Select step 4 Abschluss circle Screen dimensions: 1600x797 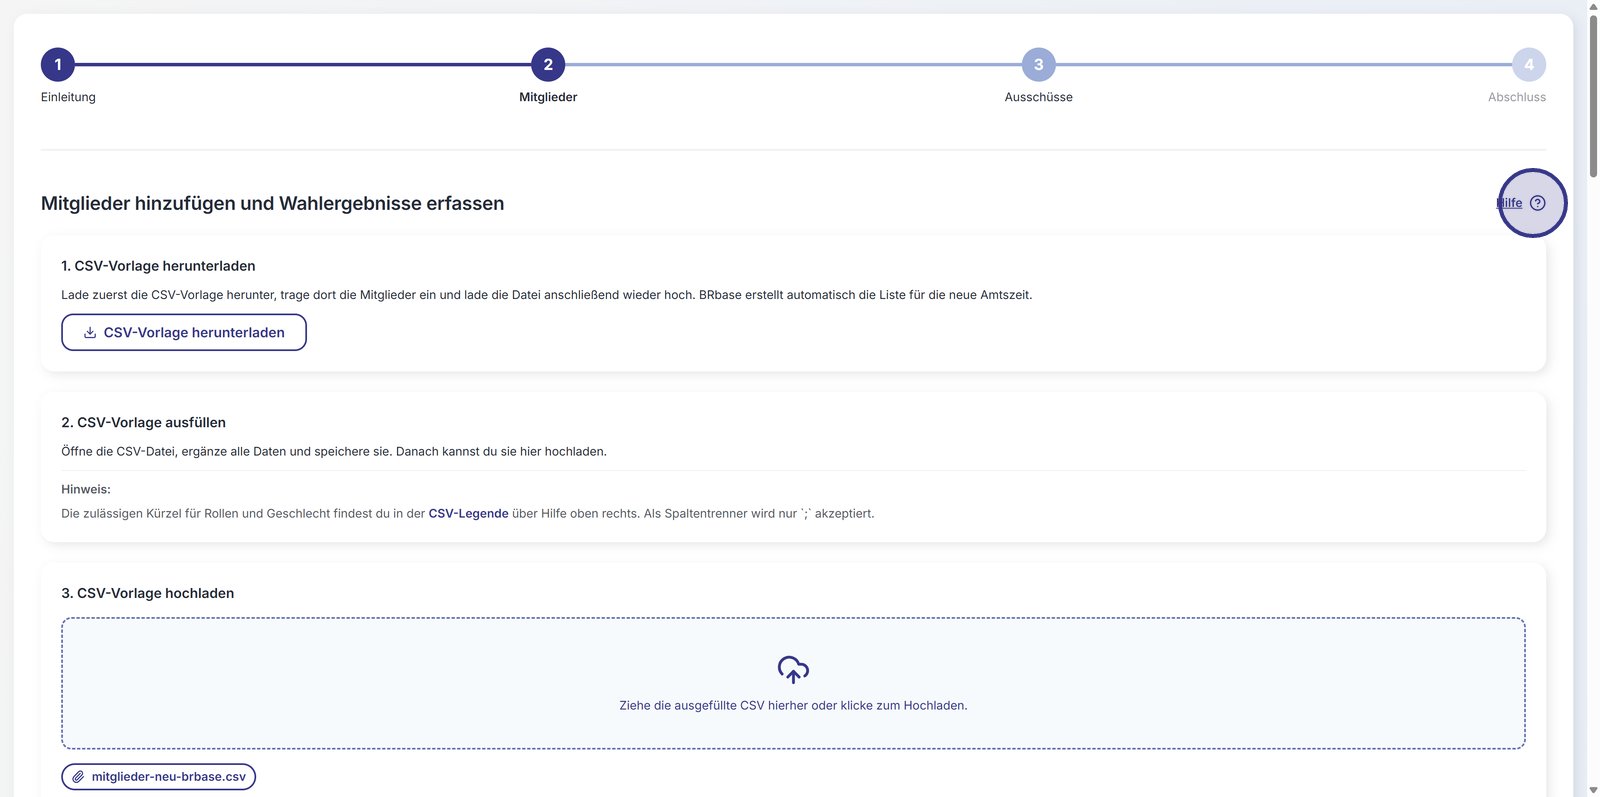pos(1529,65)
